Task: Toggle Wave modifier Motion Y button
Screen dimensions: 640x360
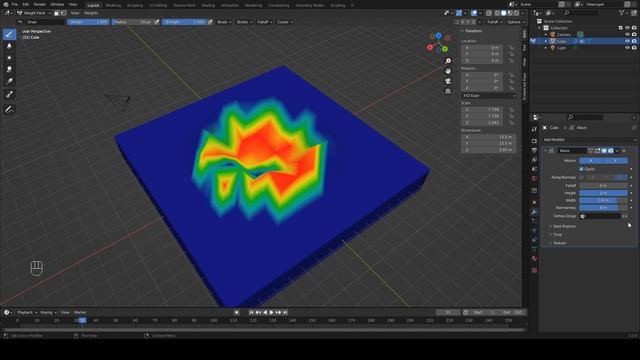Action: coord(616,160)
